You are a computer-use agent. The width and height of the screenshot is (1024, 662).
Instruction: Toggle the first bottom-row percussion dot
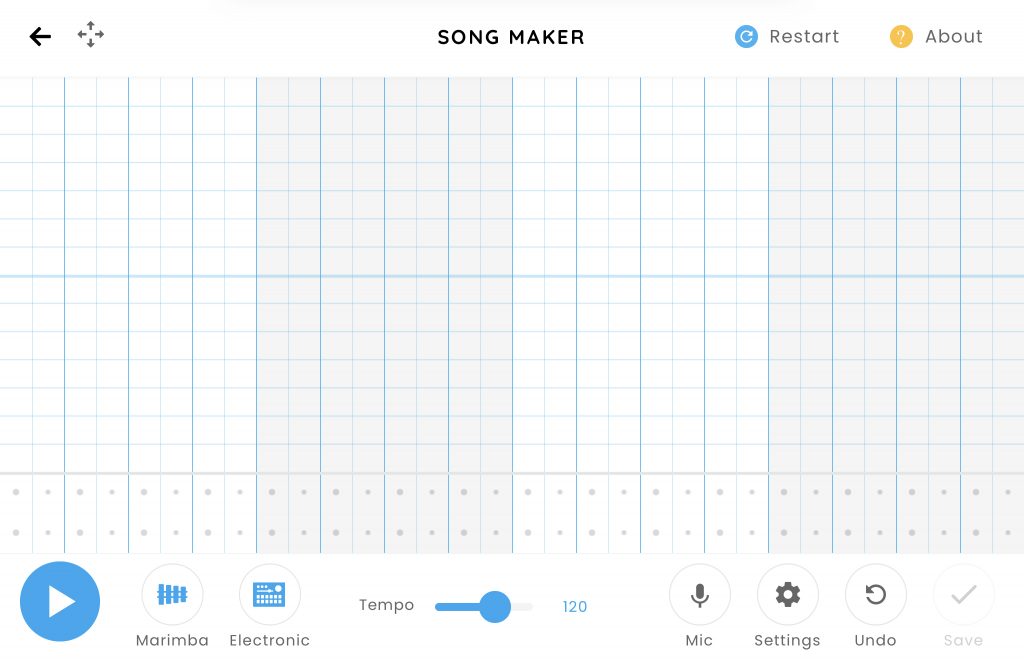click(x=16, y=532)
